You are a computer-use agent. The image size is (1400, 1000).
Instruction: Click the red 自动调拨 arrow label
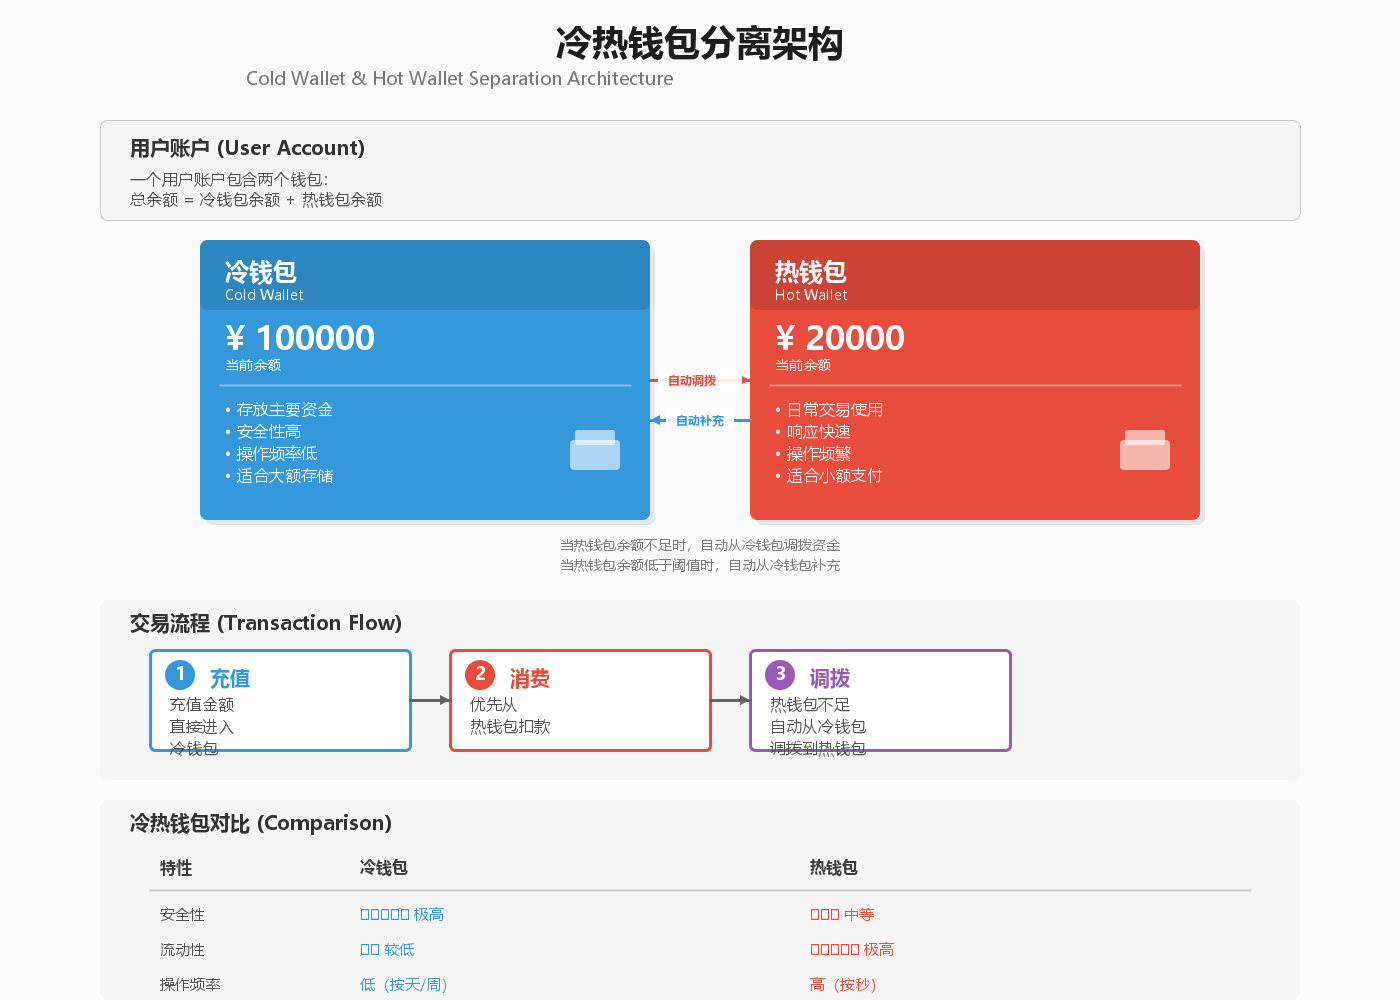[692, 381]
